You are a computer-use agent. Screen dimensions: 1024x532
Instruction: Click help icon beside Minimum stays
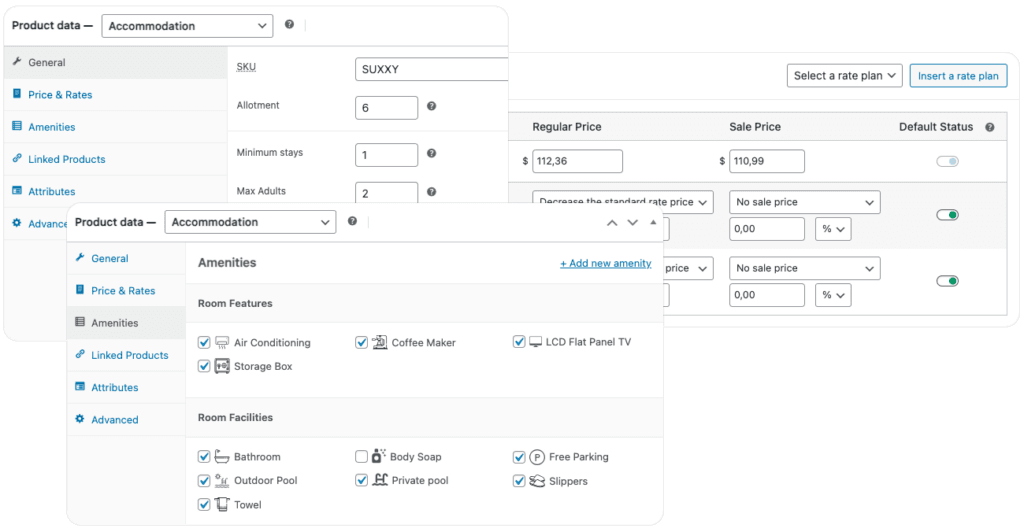point(431,153)
